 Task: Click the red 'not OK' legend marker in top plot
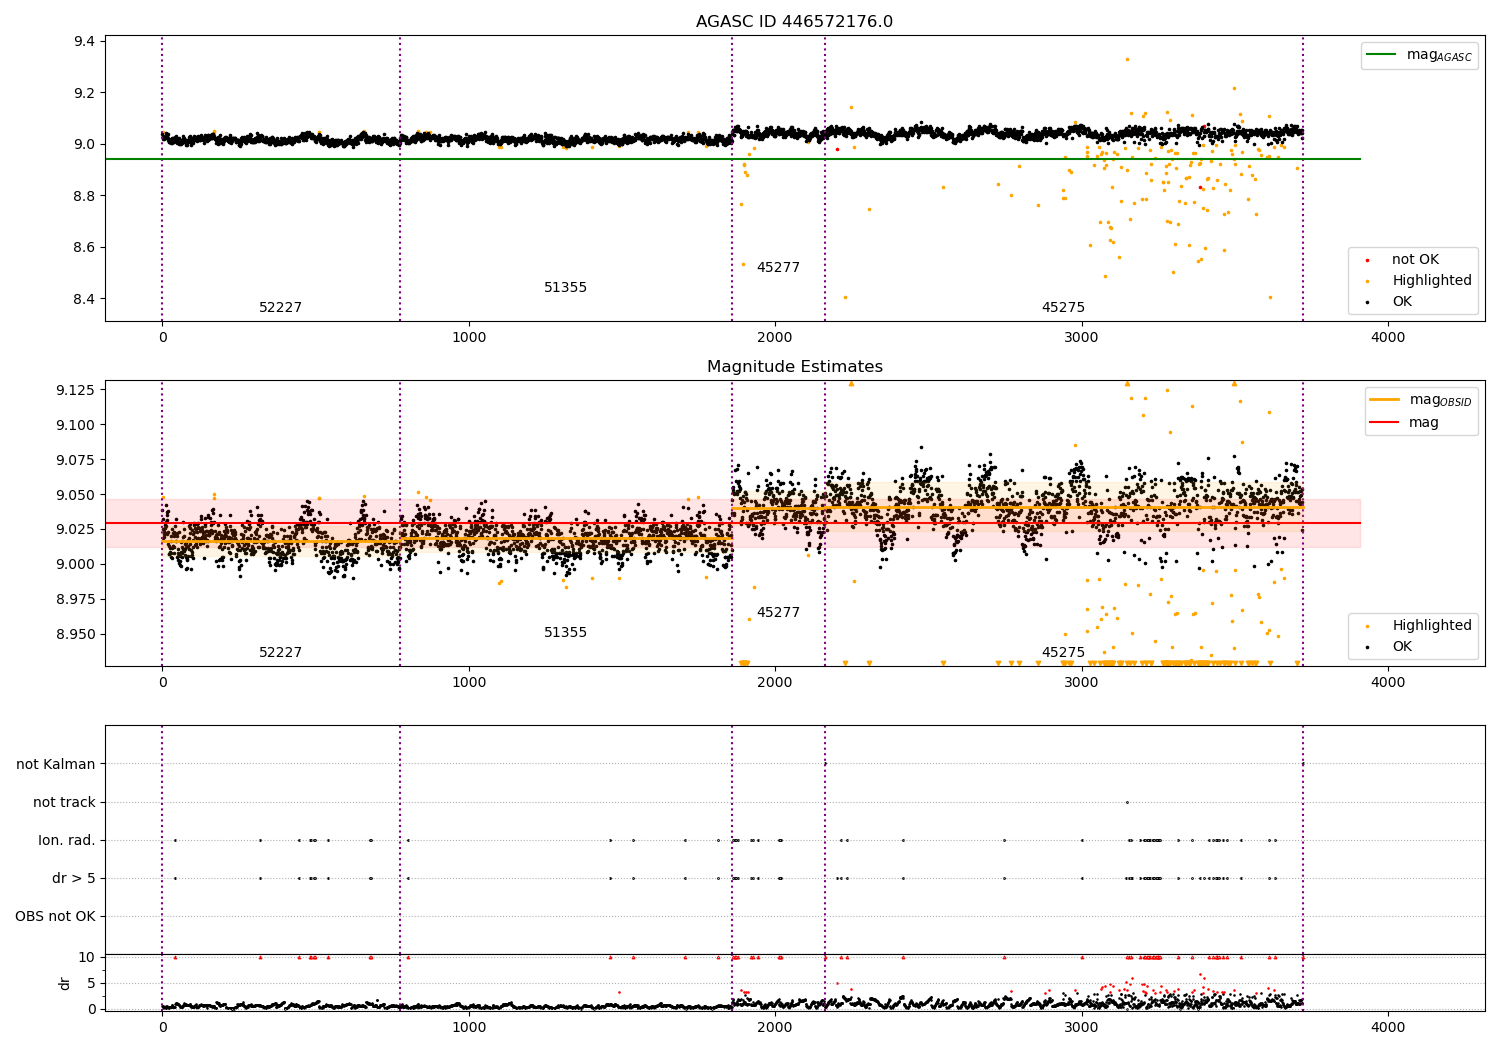coord(1367,260)
